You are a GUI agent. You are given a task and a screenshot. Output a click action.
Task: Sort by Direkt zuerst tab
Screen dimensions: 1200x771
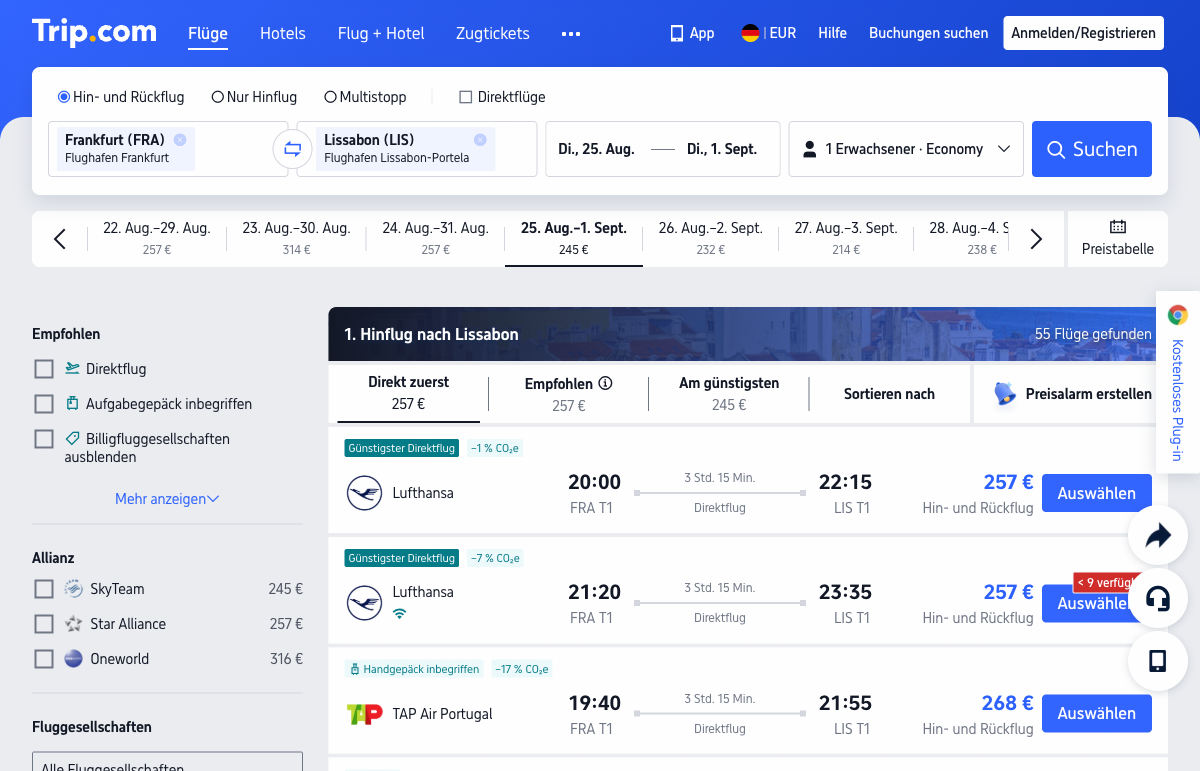(x=408, y=394)
